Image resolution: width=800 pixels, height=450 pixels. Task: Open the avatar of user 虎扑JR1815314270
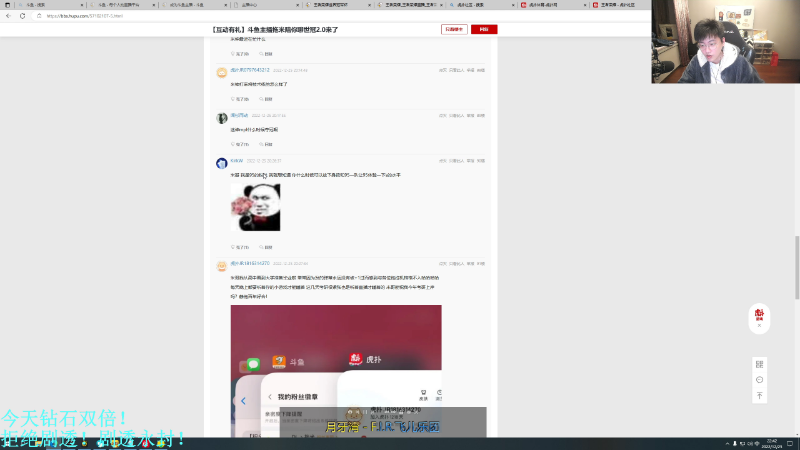pos(221,266)
